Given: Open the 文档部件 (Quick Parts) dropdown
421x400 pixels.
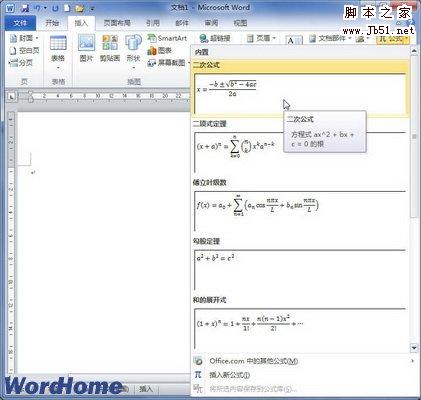Looking at the screenshot, I should click(x=330, y=39).
